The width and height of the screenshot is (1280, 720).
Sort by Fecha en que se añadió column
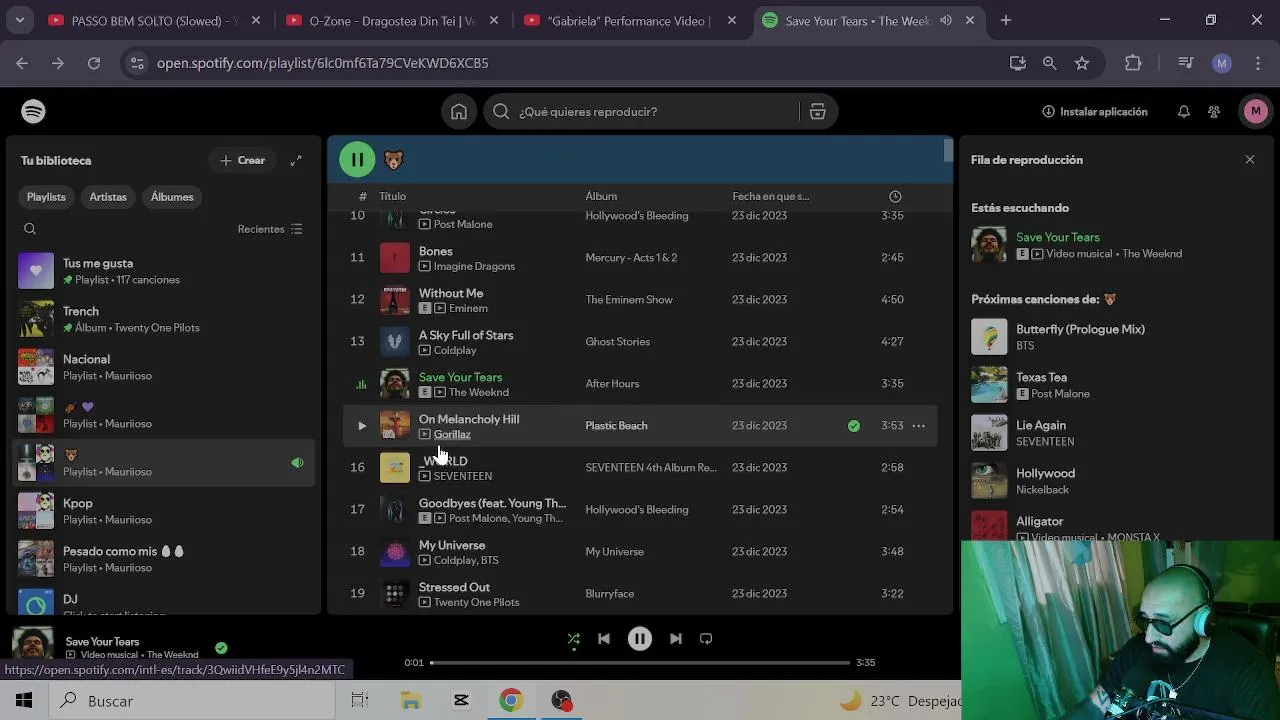click(x=770, y=196)
